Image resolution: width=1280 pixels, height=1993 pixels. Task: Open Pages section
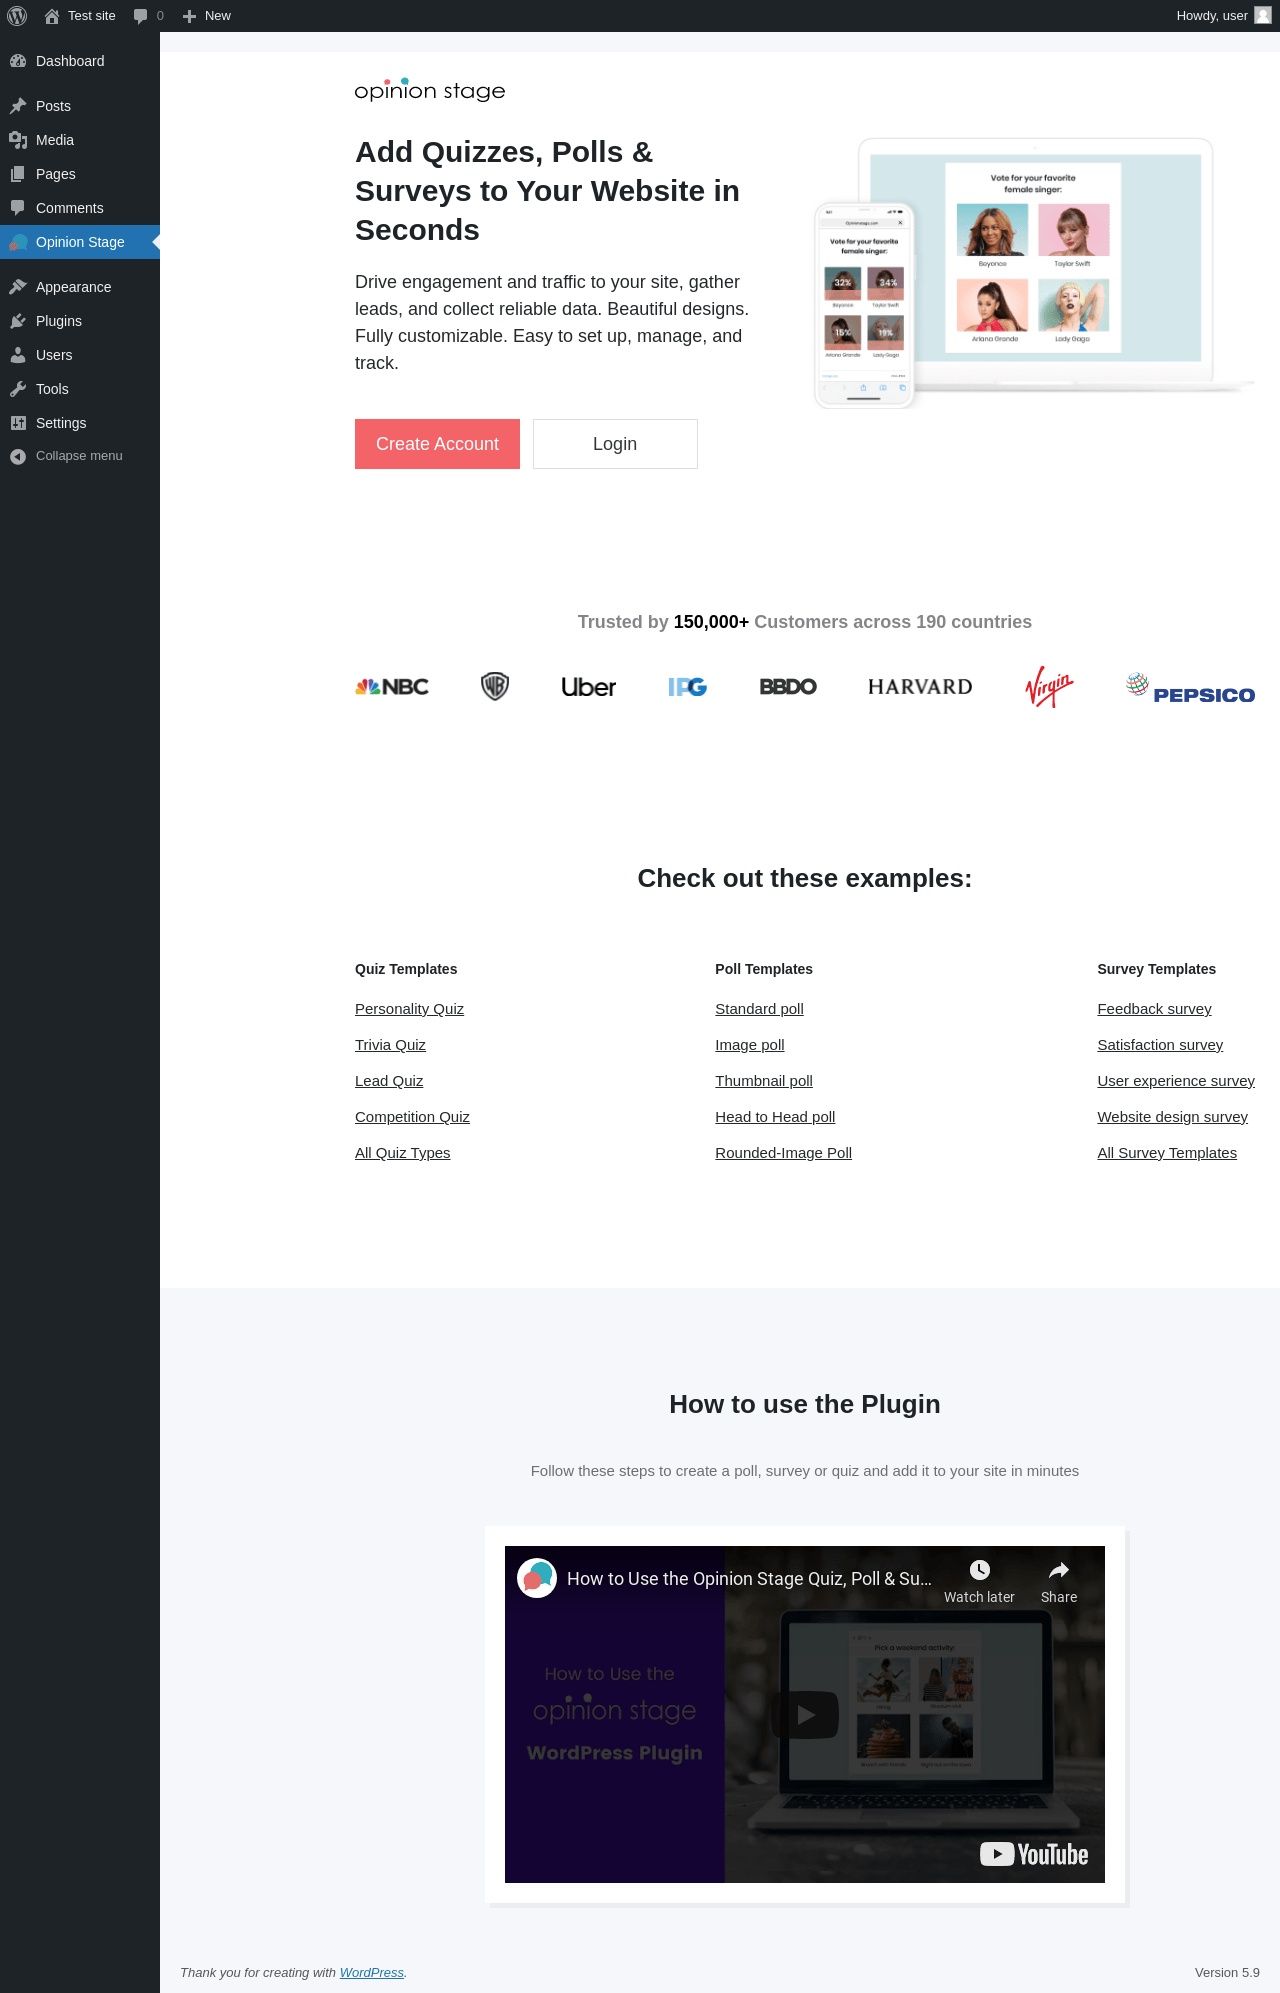point(80,174)
